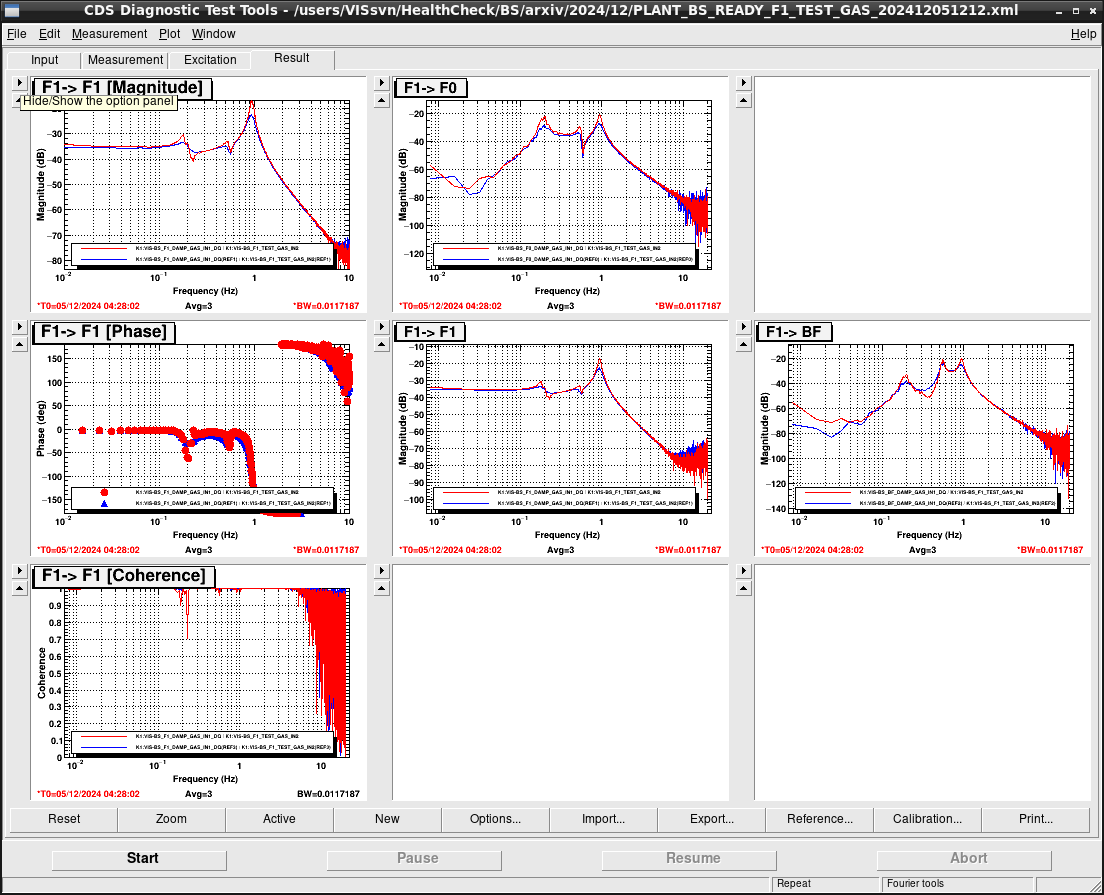Image resolution: width=1104 pixels, height=895 pixels.
Task: Click the legend box in F1-> F0 plot
Action: click(x=563, y=254)
